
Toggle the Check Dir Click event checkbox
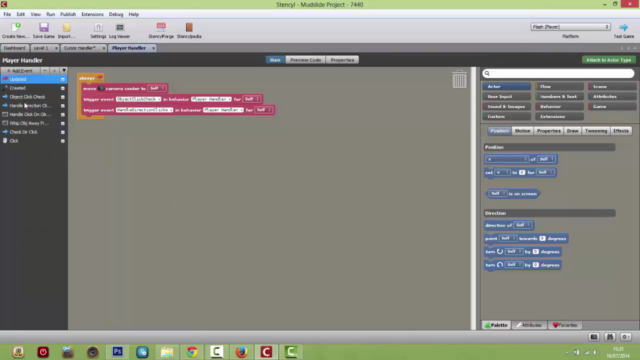click(x=63, y=132)
